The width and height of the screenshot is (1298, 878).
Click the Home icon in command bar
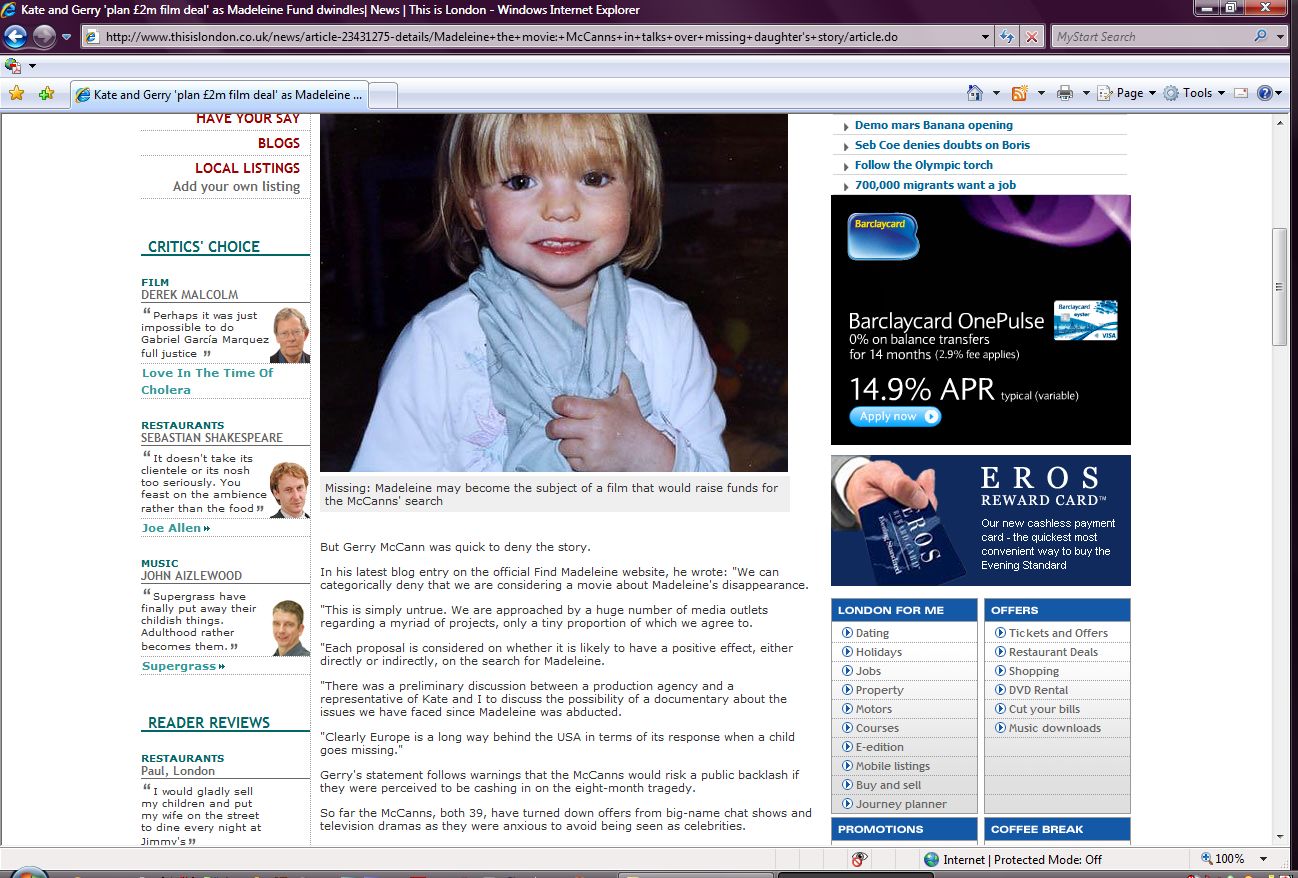[x=975, y=93]
